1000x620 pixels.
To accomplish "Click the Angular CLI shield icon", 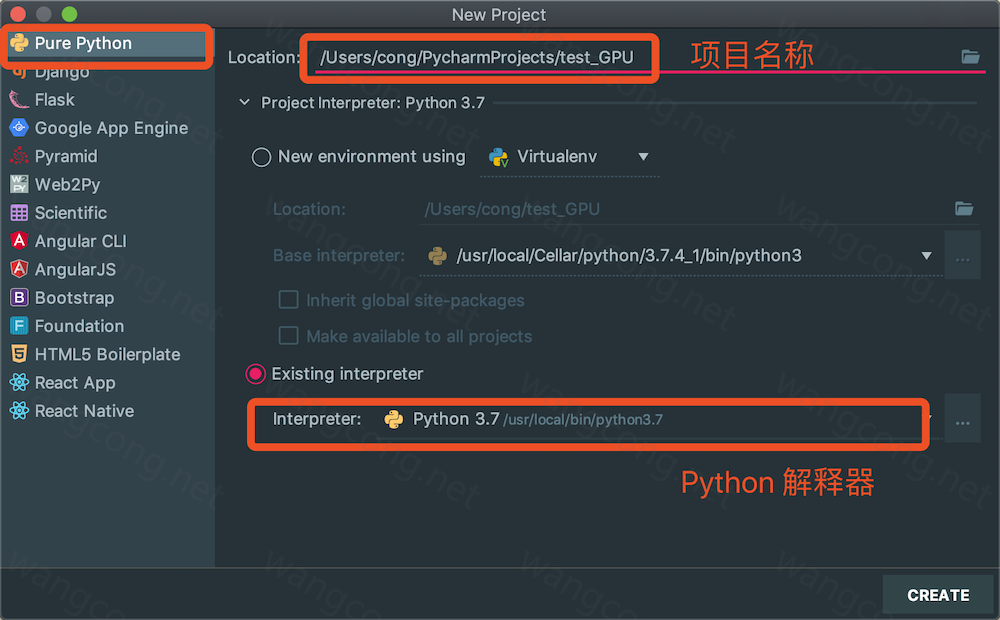I will (19, 240).
